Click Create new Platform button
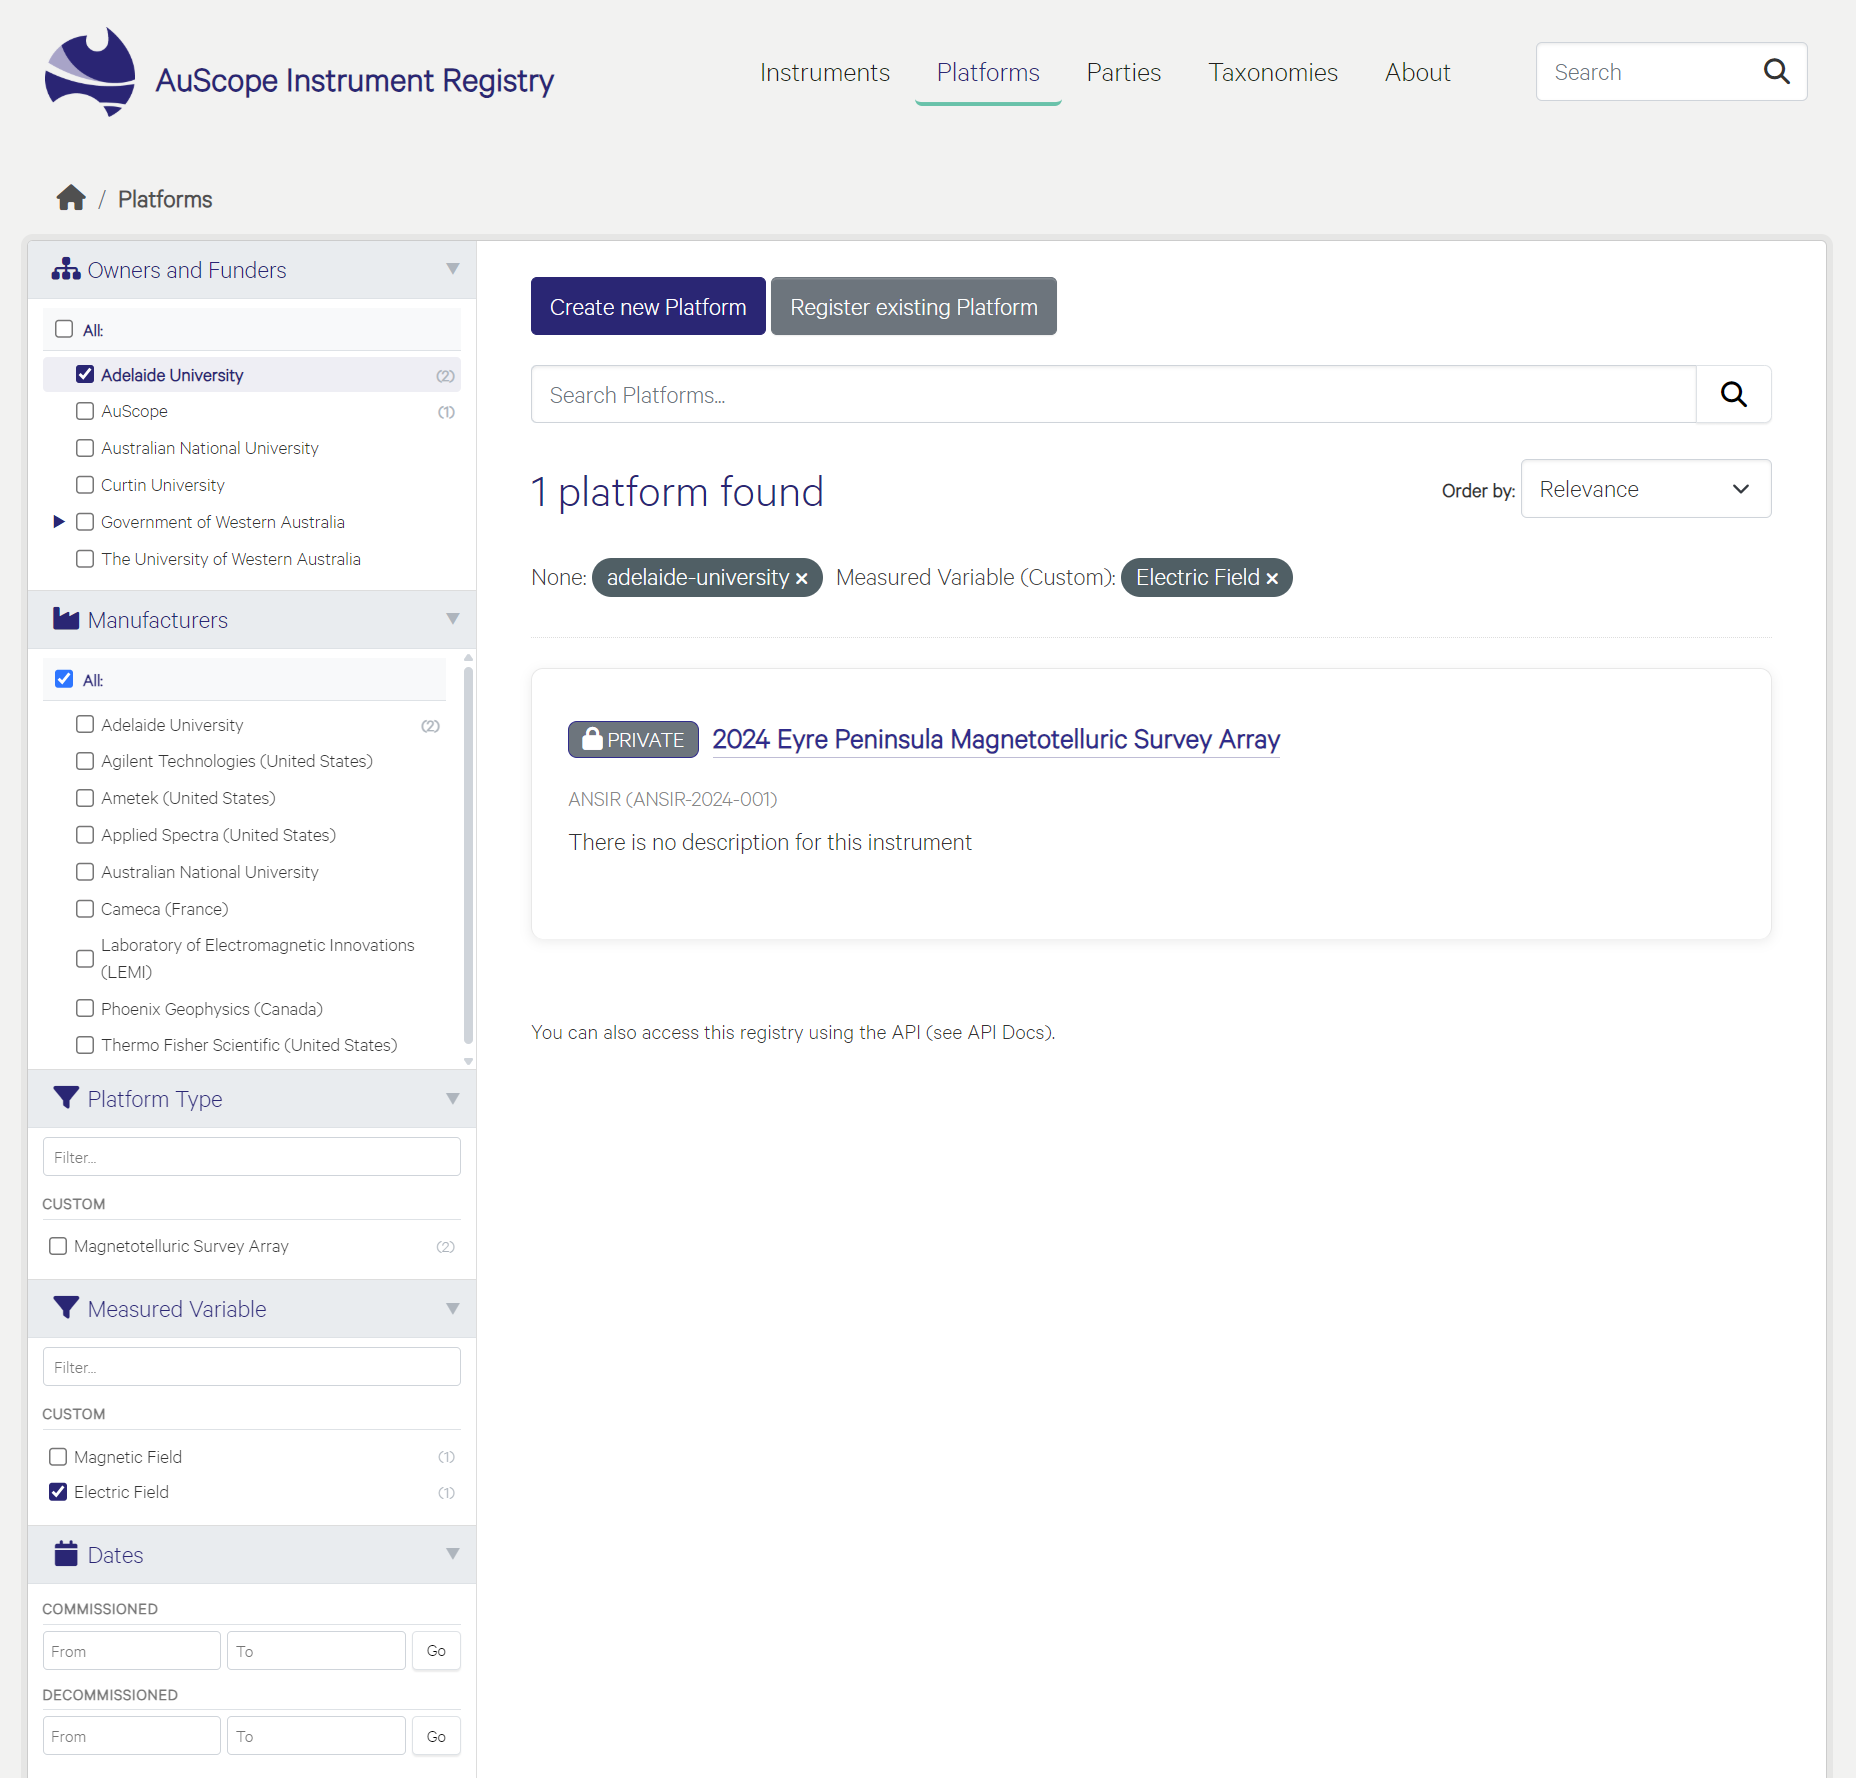Image resolution: width=1856 pixels, height=1778 pixels. 648,306
